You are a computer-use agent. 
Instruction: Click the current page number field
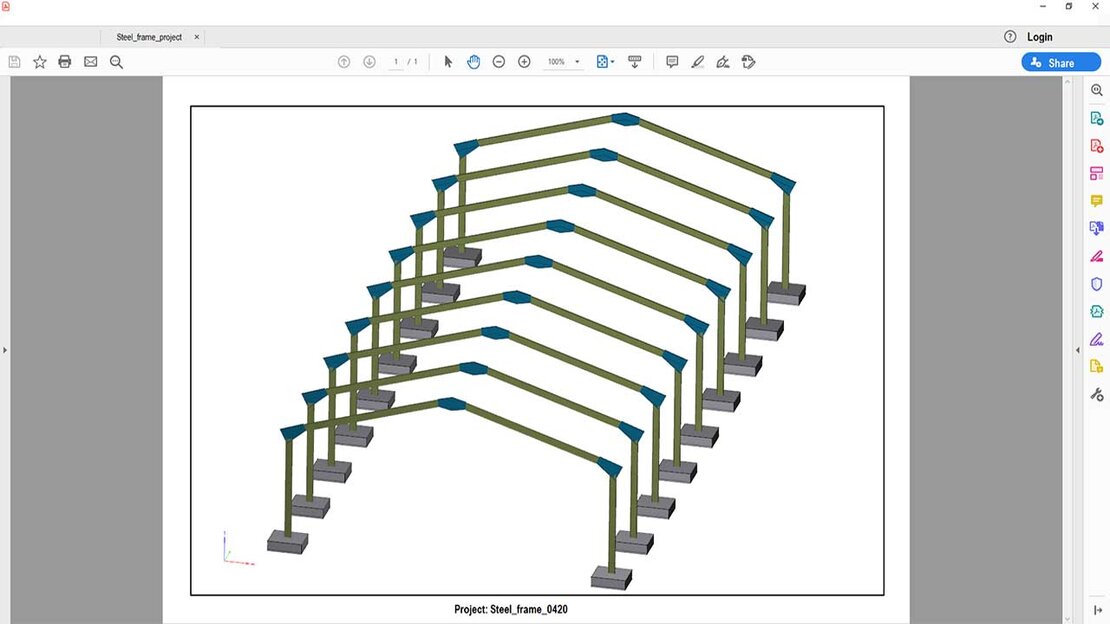[x=396, y=62]
